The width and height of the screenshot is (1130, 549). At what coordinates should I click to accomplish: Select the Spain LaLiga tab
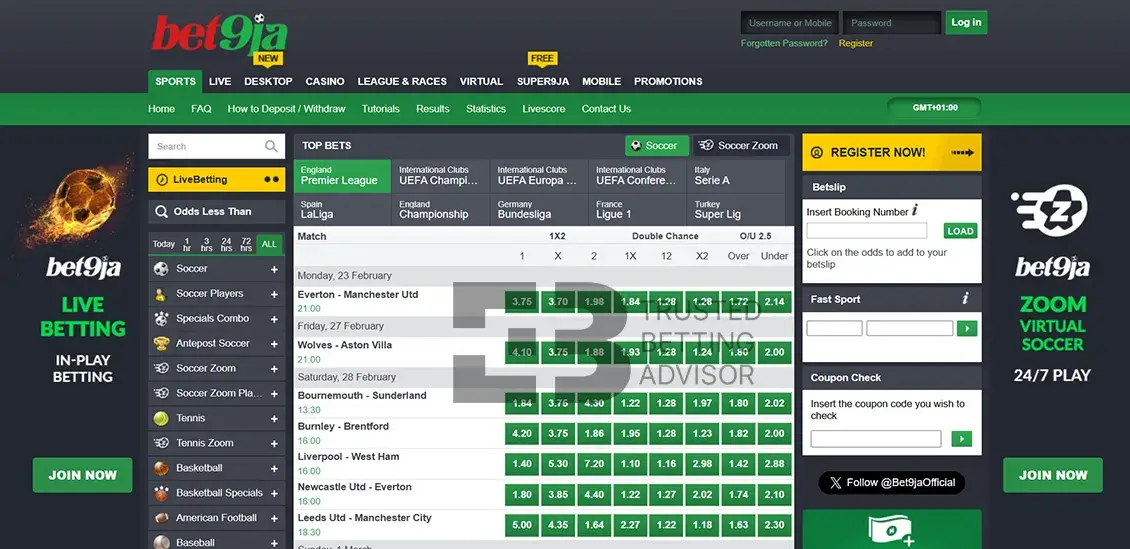[342, 210]
